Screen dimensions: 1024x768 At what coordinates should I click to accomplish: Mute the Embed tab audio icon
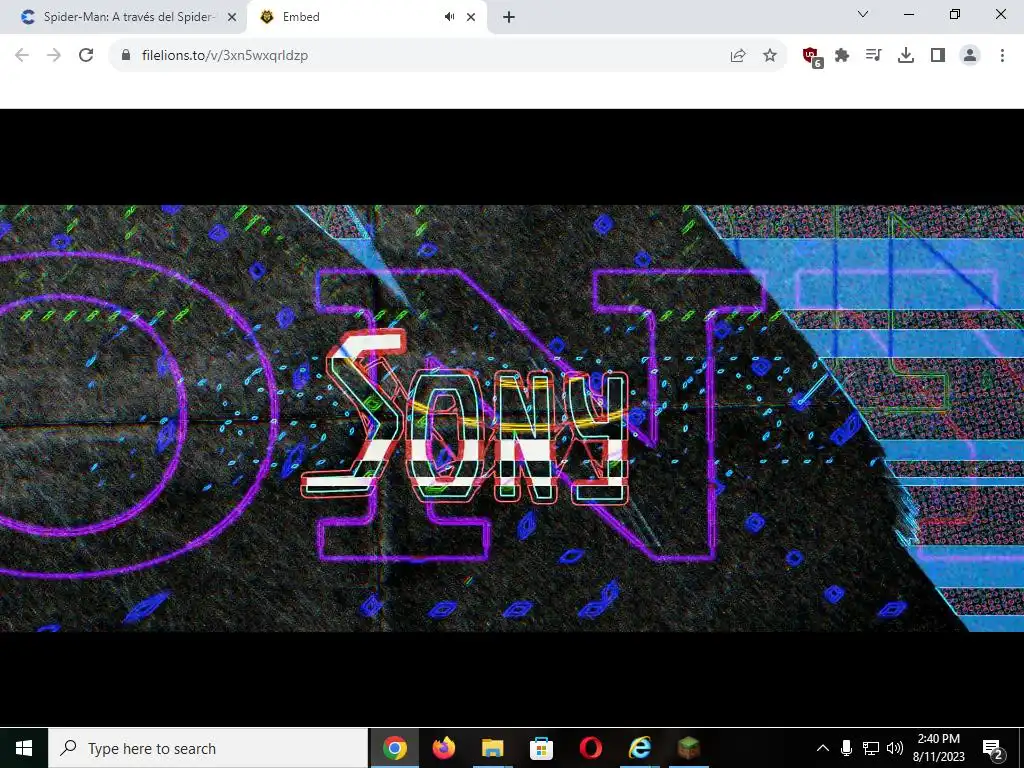pos(449,17)
